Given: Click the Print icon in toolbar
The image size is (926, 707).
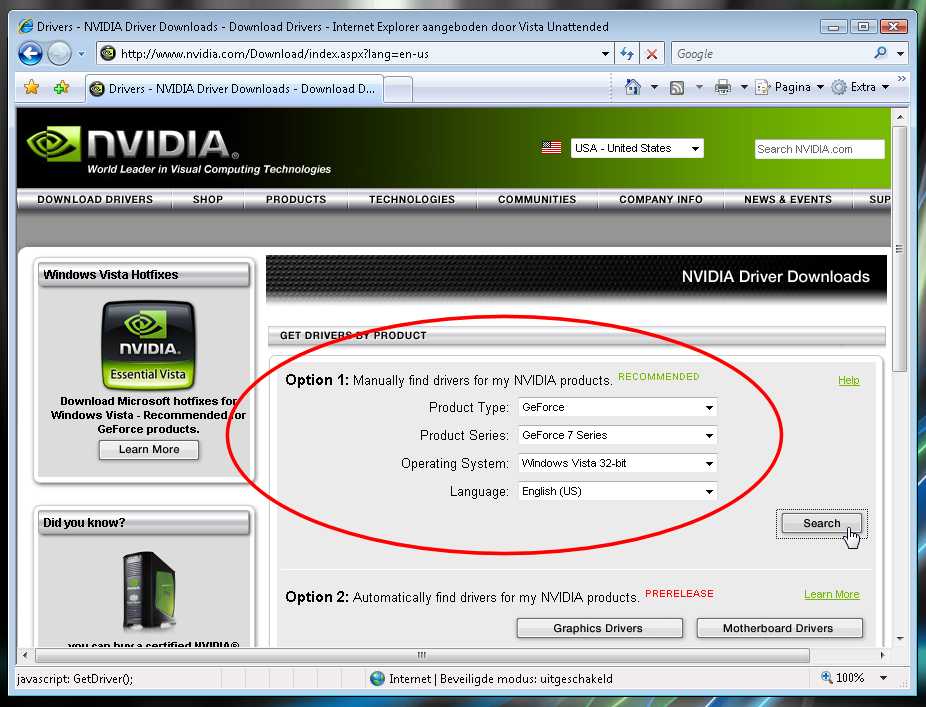Looking at the screenshot, I should click(723, 87).
